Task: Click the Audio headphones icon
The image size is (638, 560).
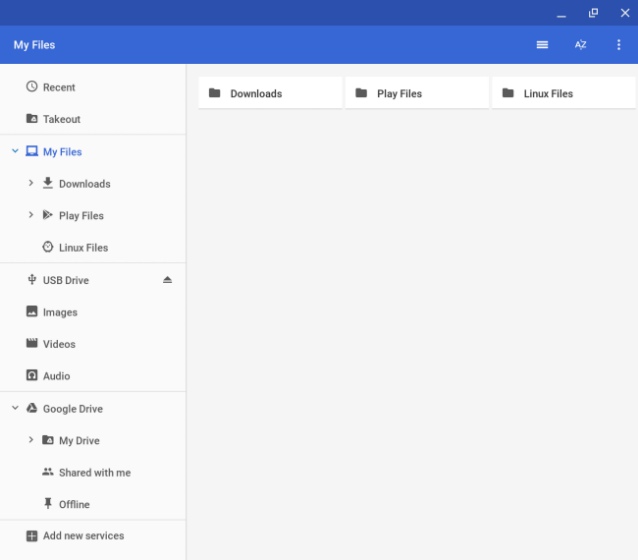Action: [32, 375]
